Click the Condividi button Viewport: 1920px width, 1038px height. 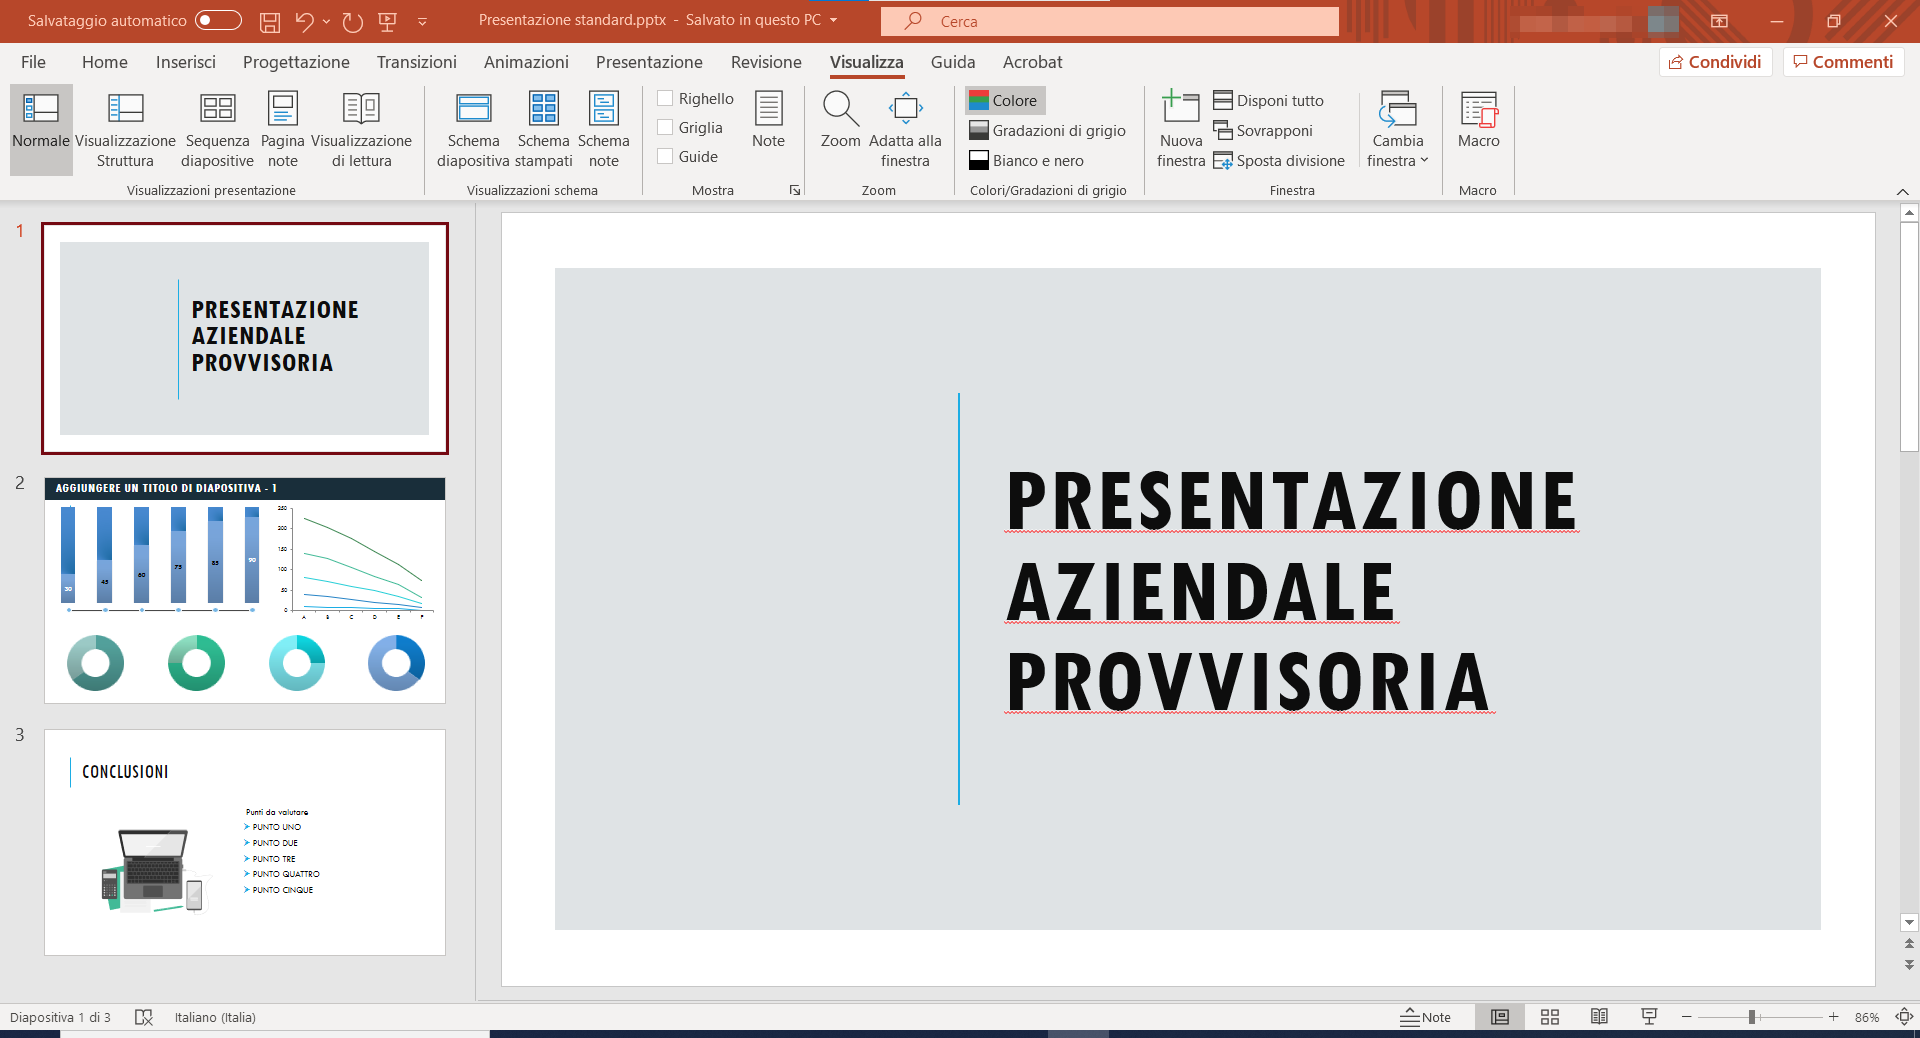pos(1715,62)
